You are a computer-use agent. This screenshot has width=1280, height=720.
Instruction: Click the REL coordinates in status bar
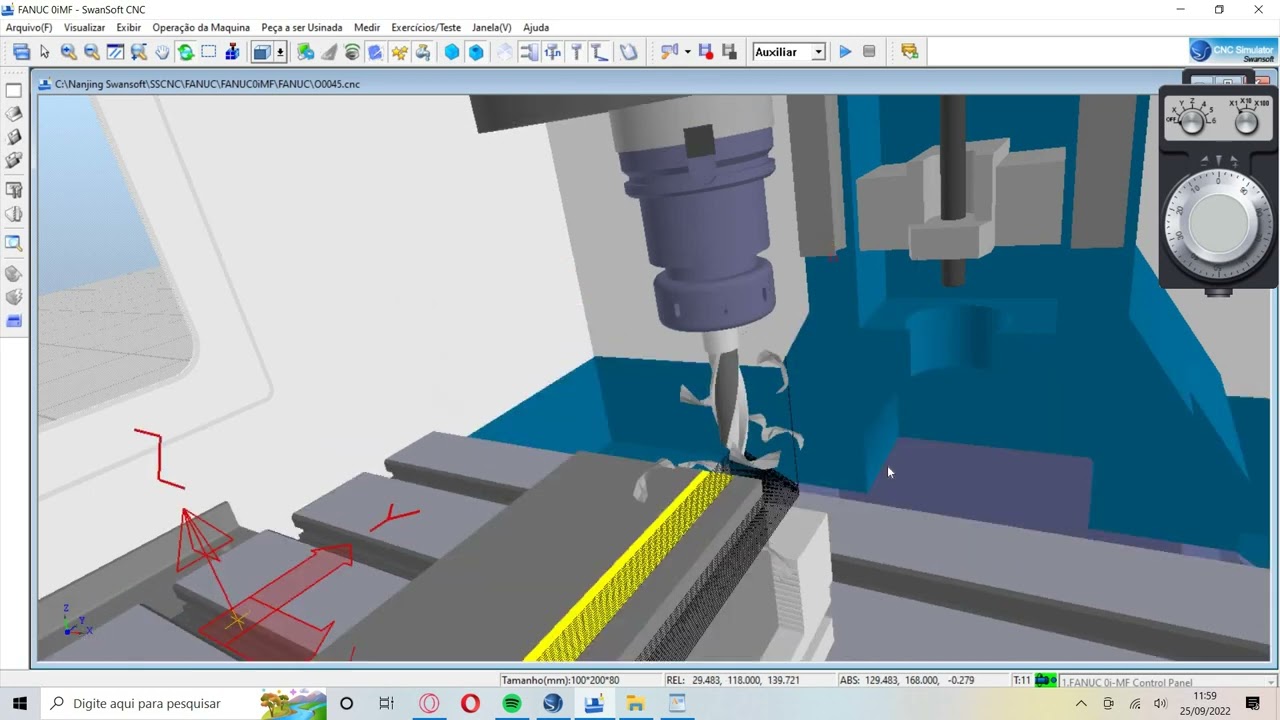coord(732,681)
